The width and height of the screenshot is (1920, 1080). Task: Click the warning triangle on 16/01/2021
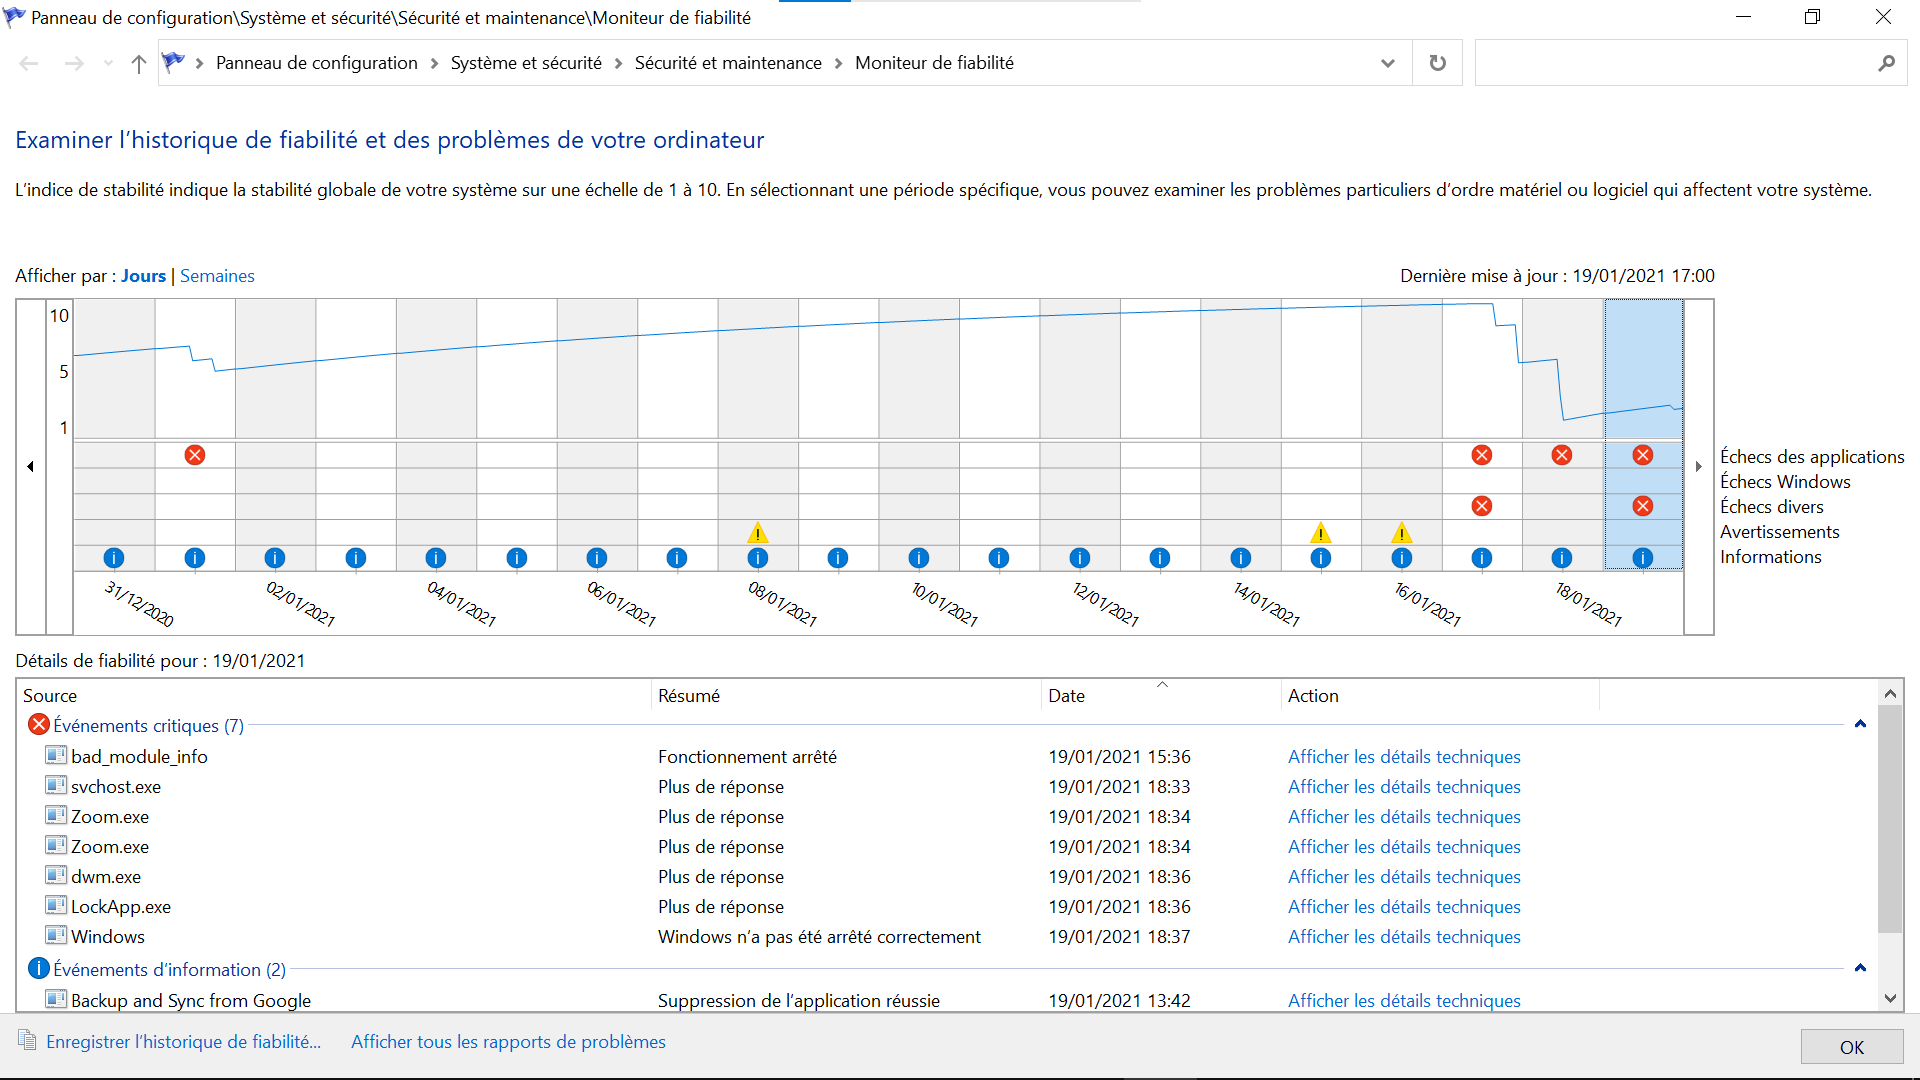pos(1402,532)
